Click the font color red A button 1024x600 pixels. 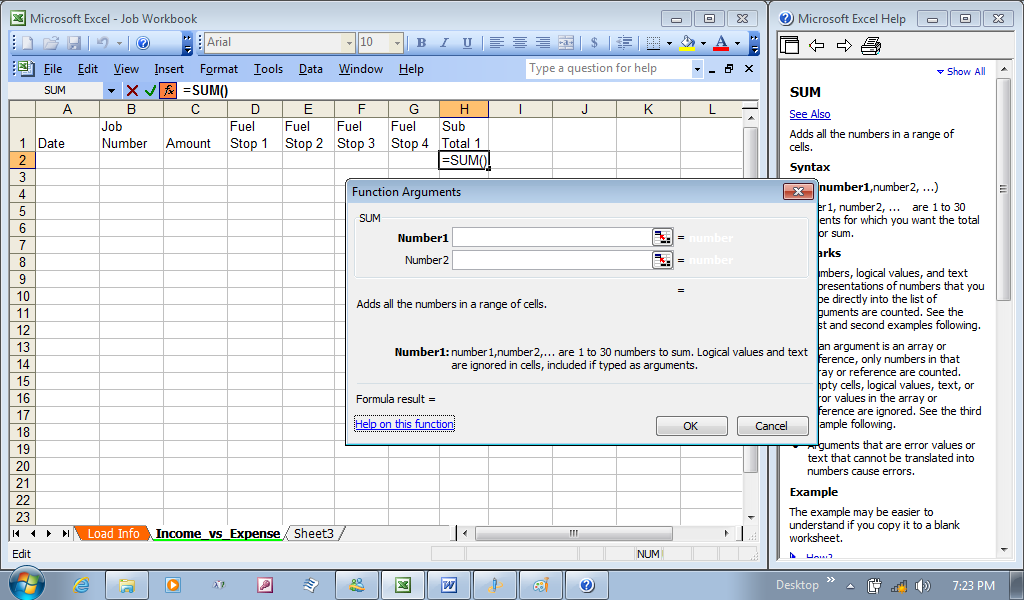click(x=720, y=43)
